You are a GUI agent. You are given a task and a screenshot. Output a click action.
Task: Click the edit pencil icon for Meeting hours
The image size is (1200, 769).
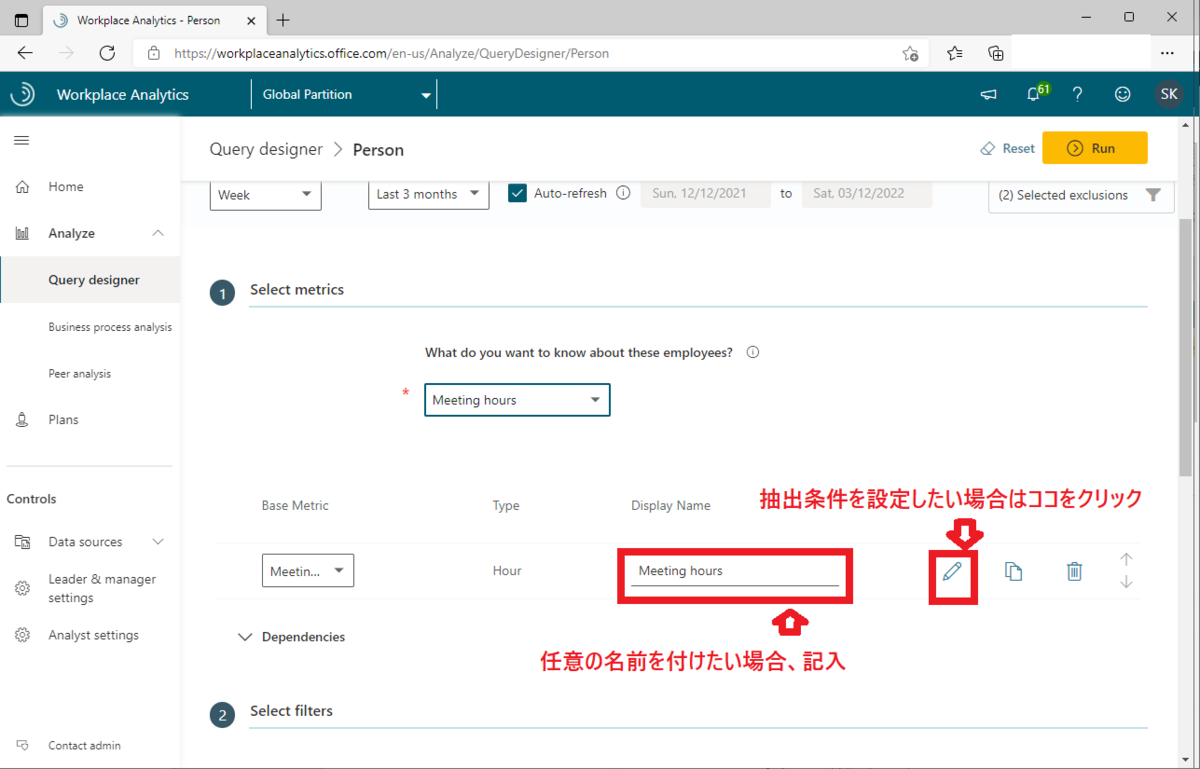pos(952,571)
